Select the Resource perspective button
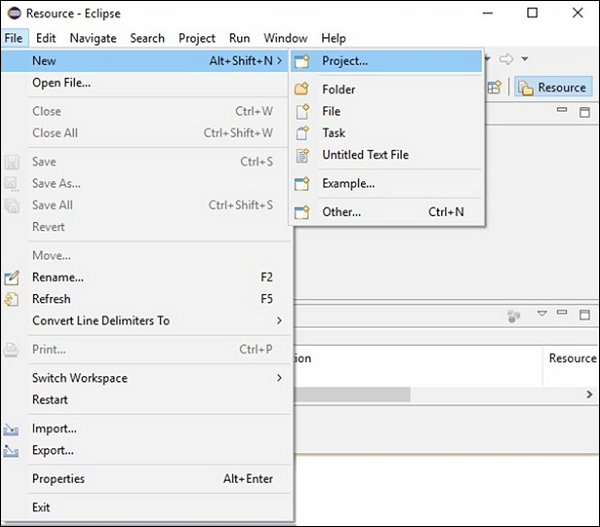The image size is (600, 527). 552,87
